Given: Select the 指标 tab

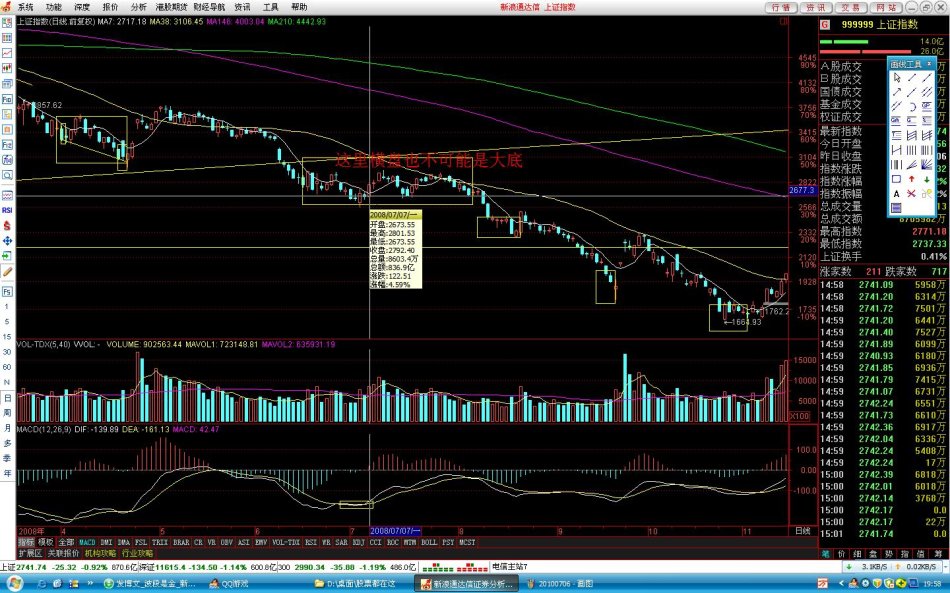Looking at the screenshot, I should click(26, 542).
